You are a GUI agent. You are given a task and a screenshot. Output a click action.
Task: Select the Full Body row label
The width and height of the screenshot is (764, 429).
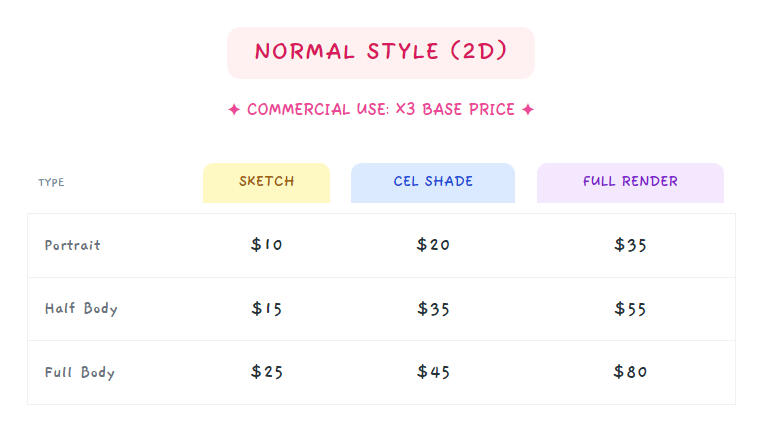tap(80, 373)
